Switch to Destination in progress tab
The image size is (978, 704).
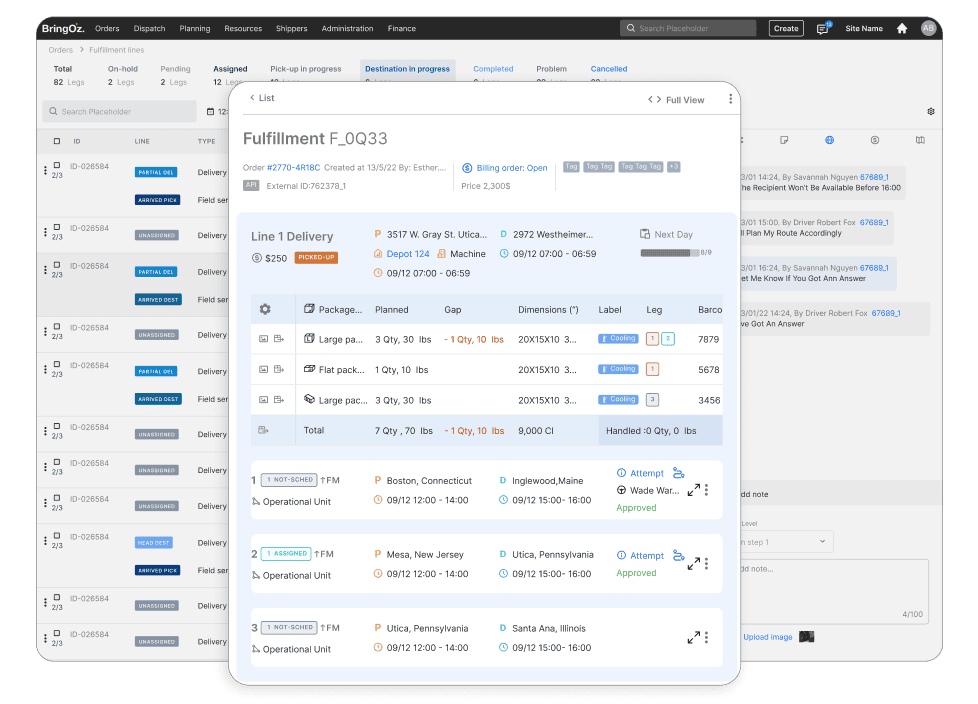pyautogui.click(x=407, y=69)
